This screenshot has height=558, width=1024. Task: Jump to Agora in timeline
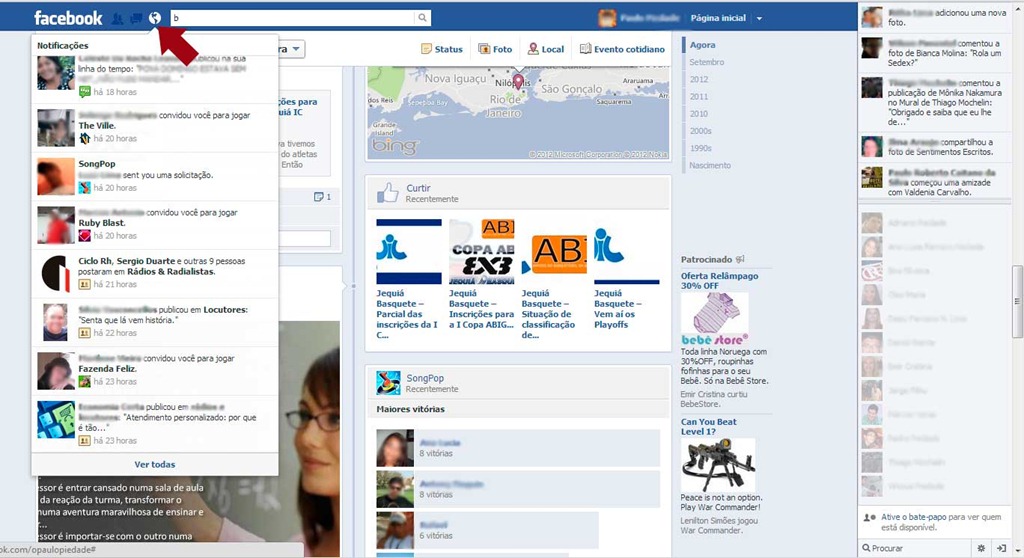[x=703, y=45]
